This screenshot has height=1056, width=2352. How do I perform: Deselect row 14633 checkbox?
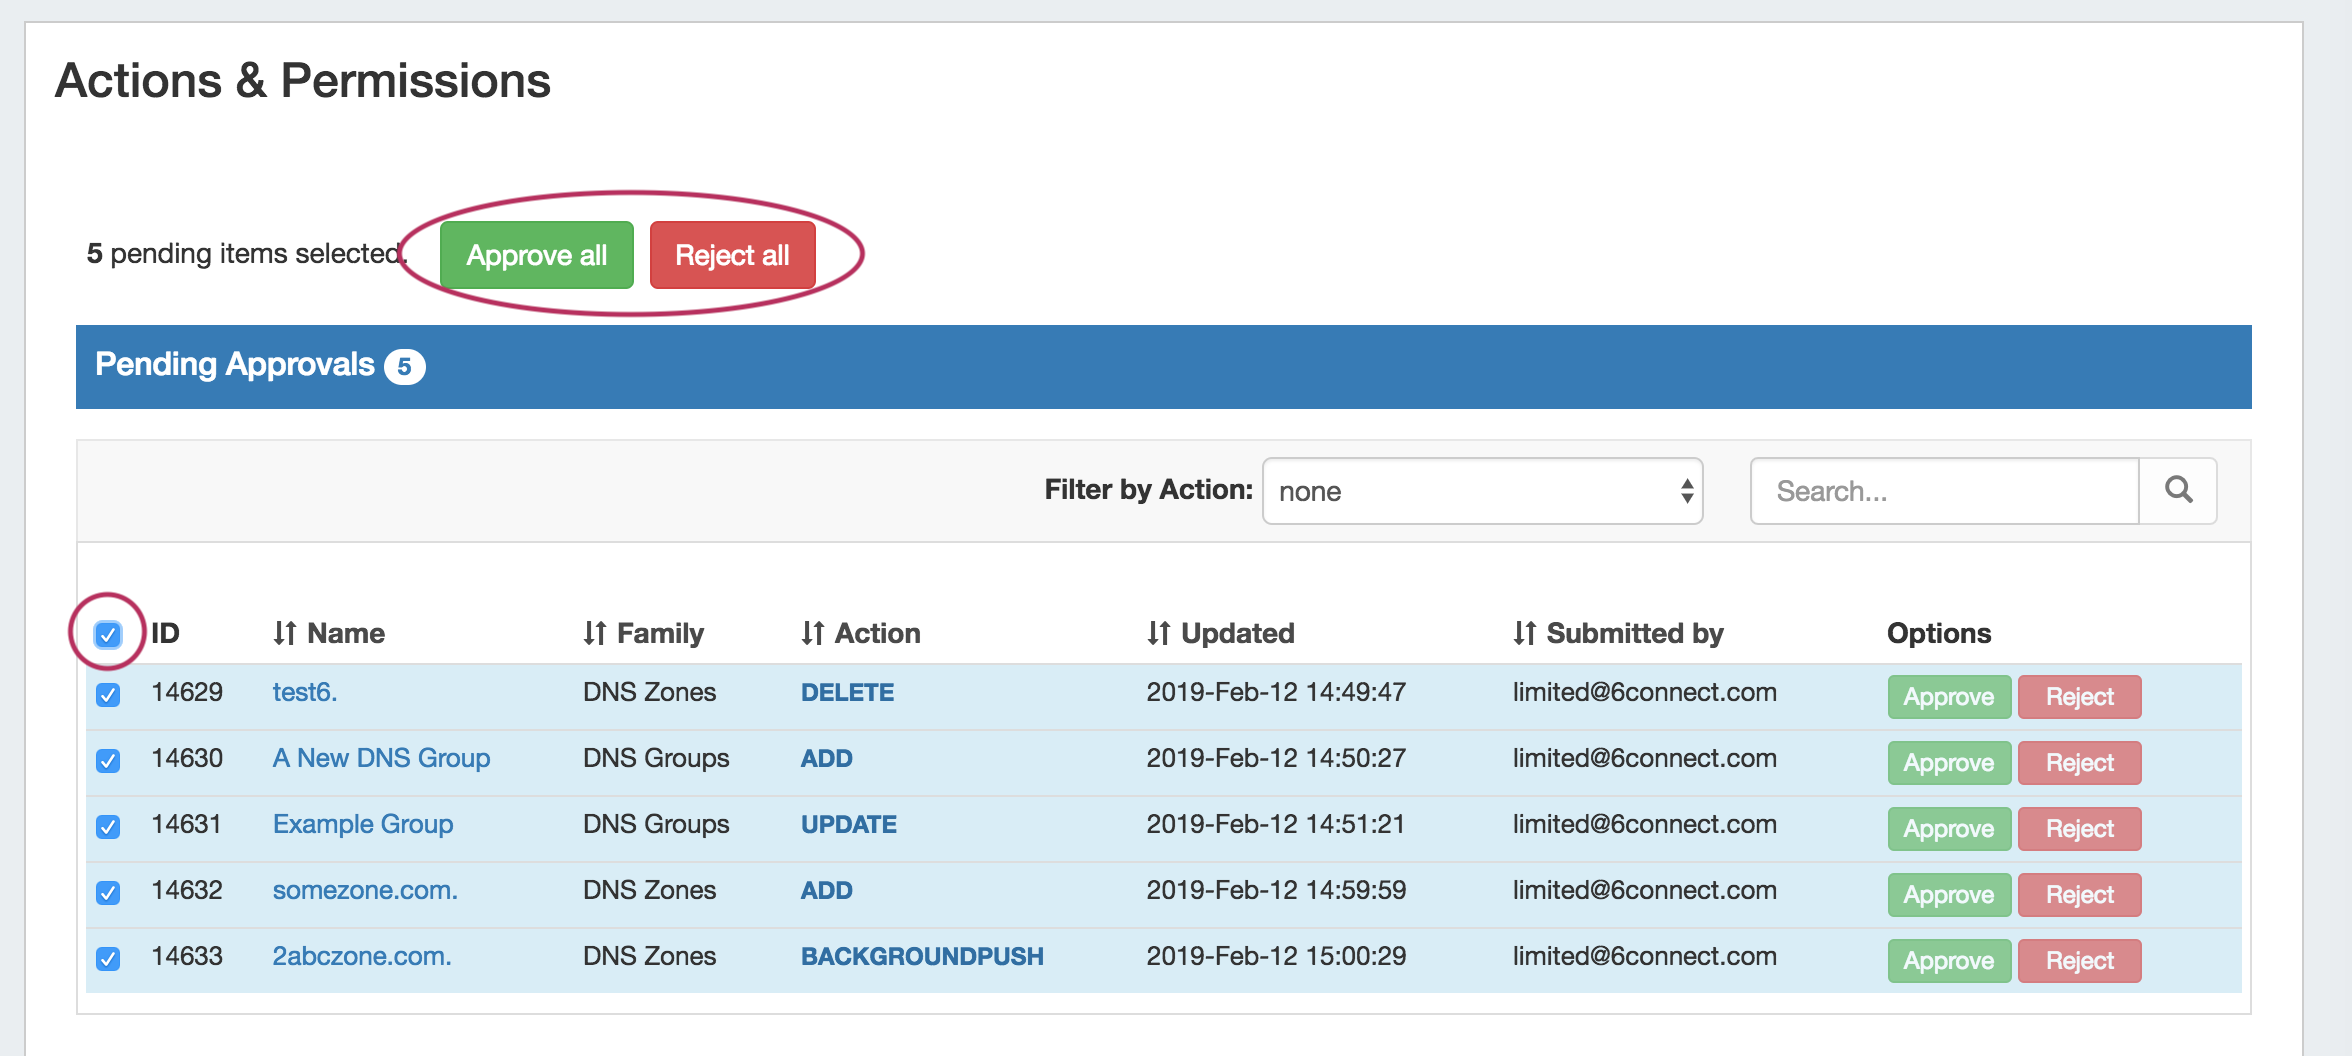(108, 958)
